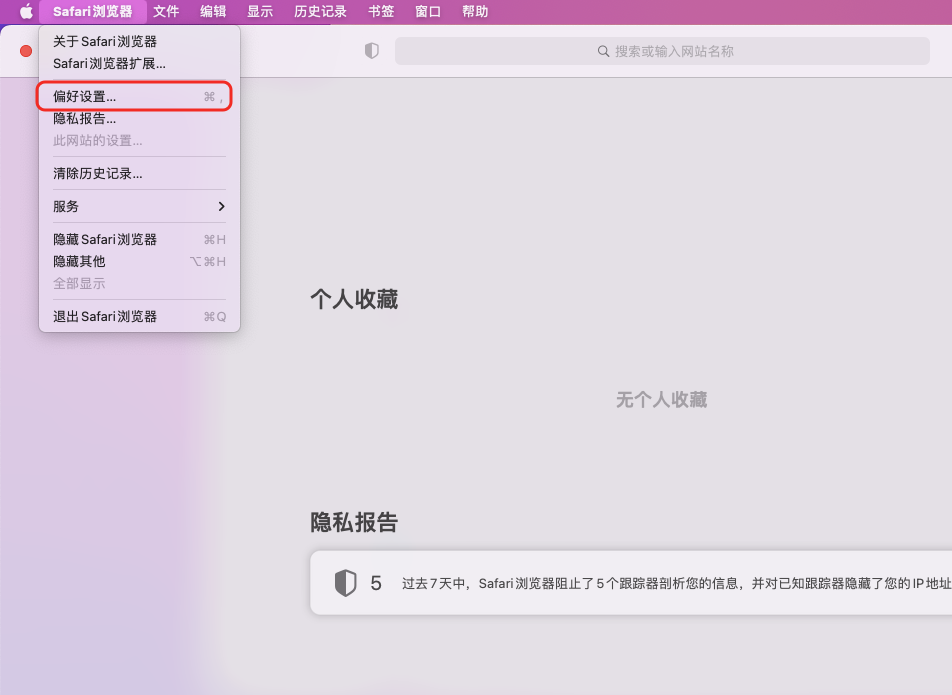Click the tracker count number 5
Viewport: 952px width, 695px height.
pyautogui.click(x=376, y=583)
